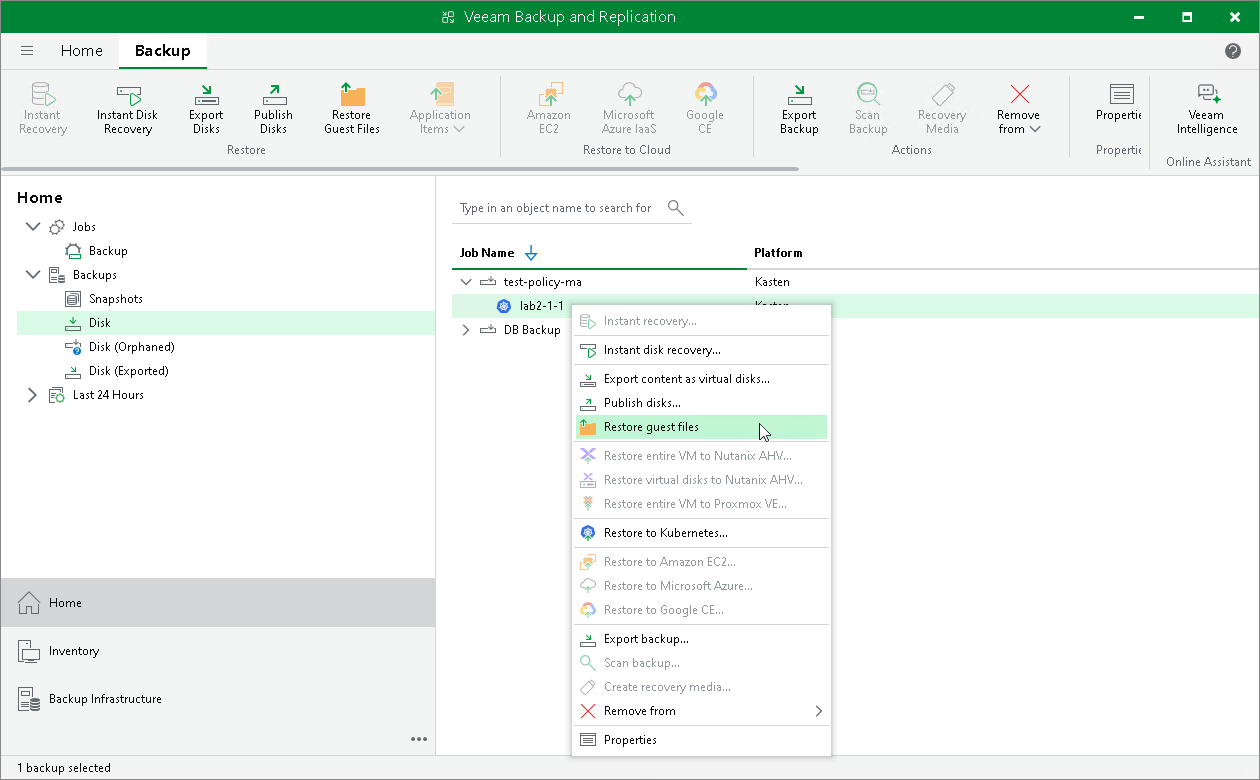Choose Publish disks... in context menu
The width and height of the screenshot is (1260, 780).
702,403
